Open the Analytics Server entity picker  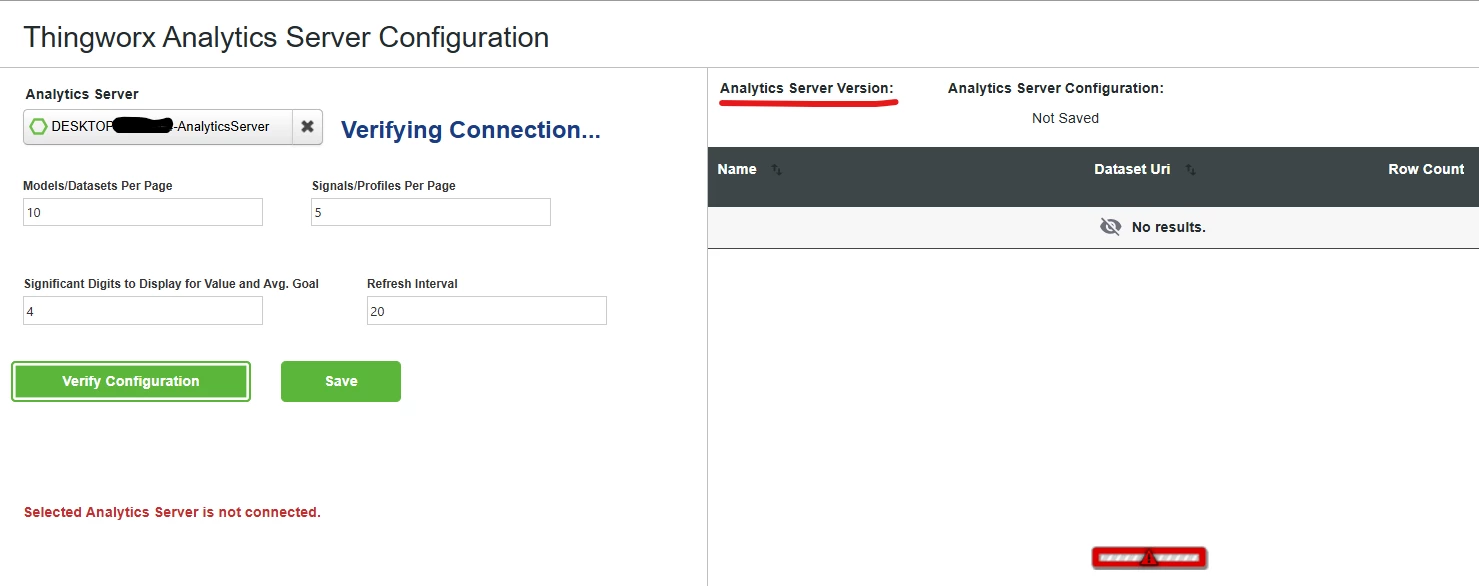(x=158, y=127)
